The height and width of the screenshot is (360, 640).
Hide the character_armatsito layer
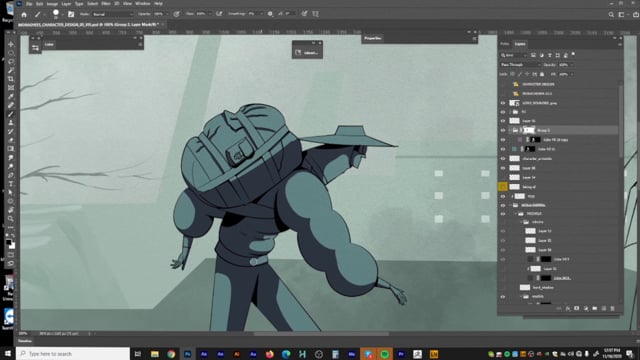503,158
